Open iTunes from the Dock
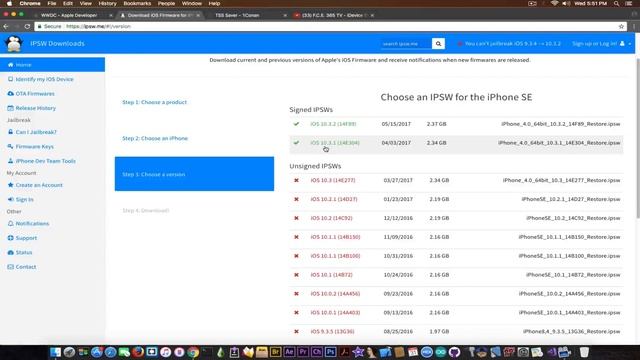The image size is (640, 360). tap(165, 352)
